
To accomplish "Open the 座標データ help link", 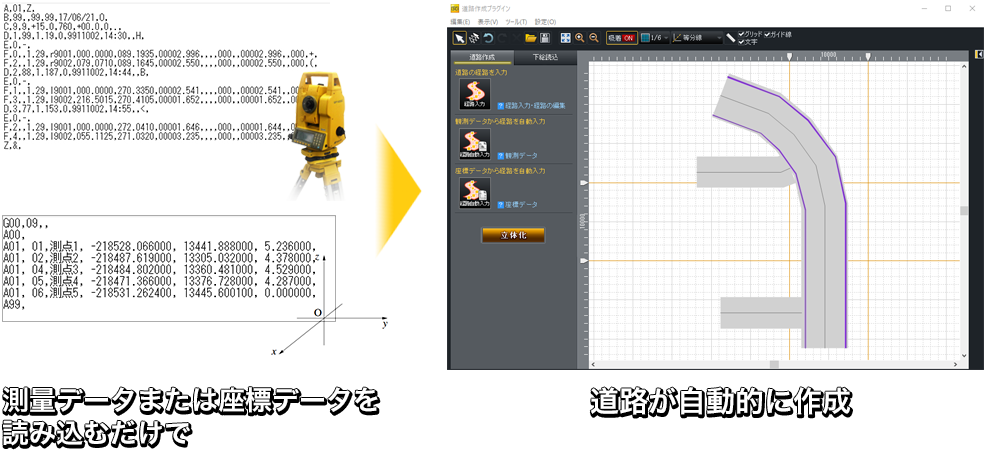I will click(522, 205).
